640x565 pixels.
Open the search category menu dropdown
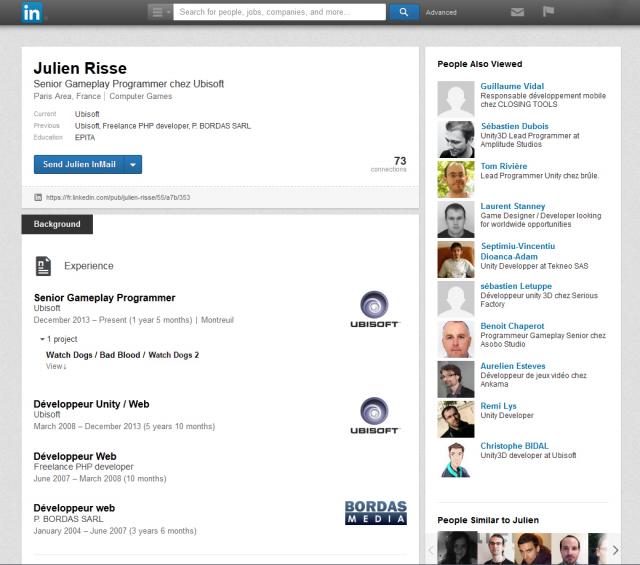point(160,12)
